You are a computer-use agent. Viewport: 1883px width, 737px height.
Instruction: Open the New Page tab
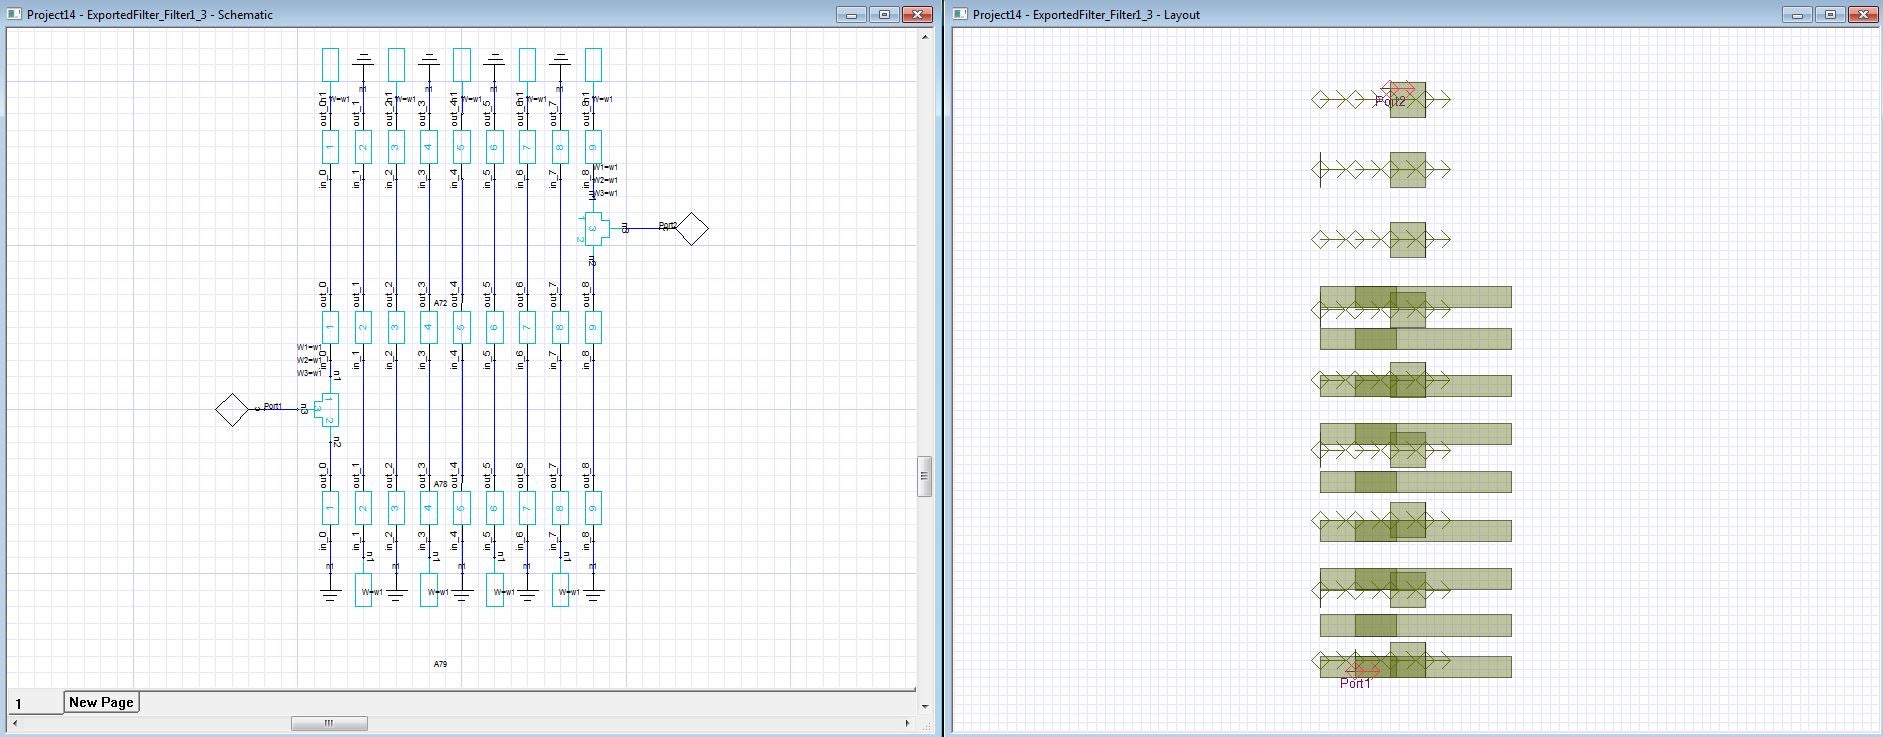click(x=101, y=702)
